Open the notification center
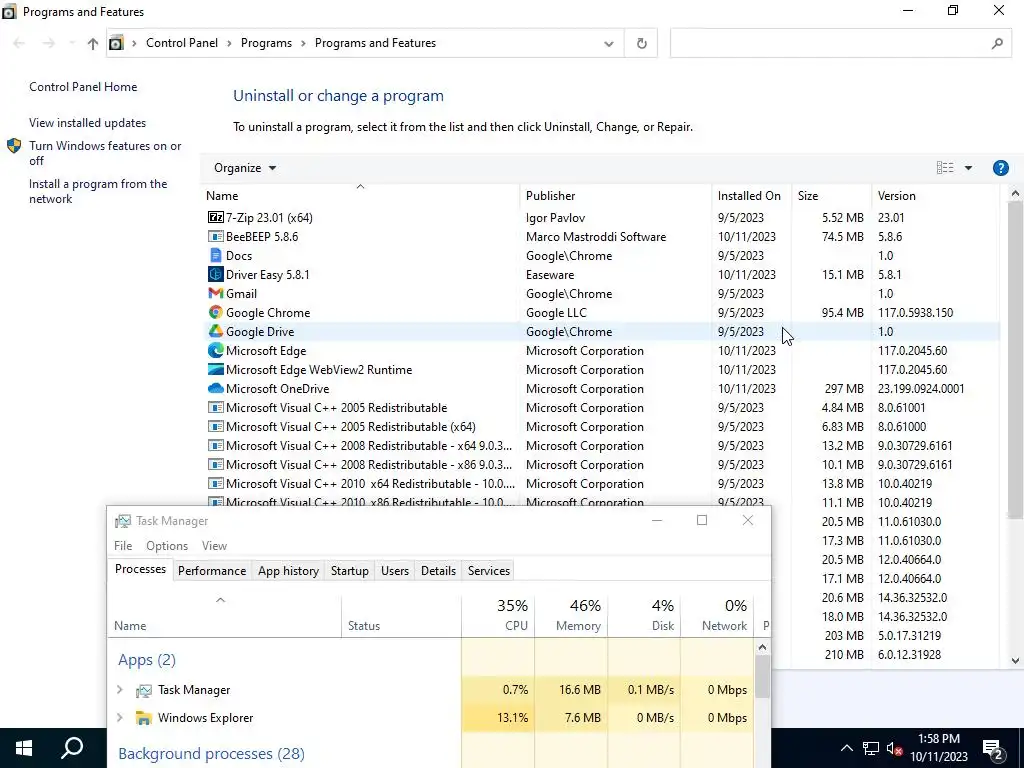This screenshot has height=768, width=1024. pos(993,749)
